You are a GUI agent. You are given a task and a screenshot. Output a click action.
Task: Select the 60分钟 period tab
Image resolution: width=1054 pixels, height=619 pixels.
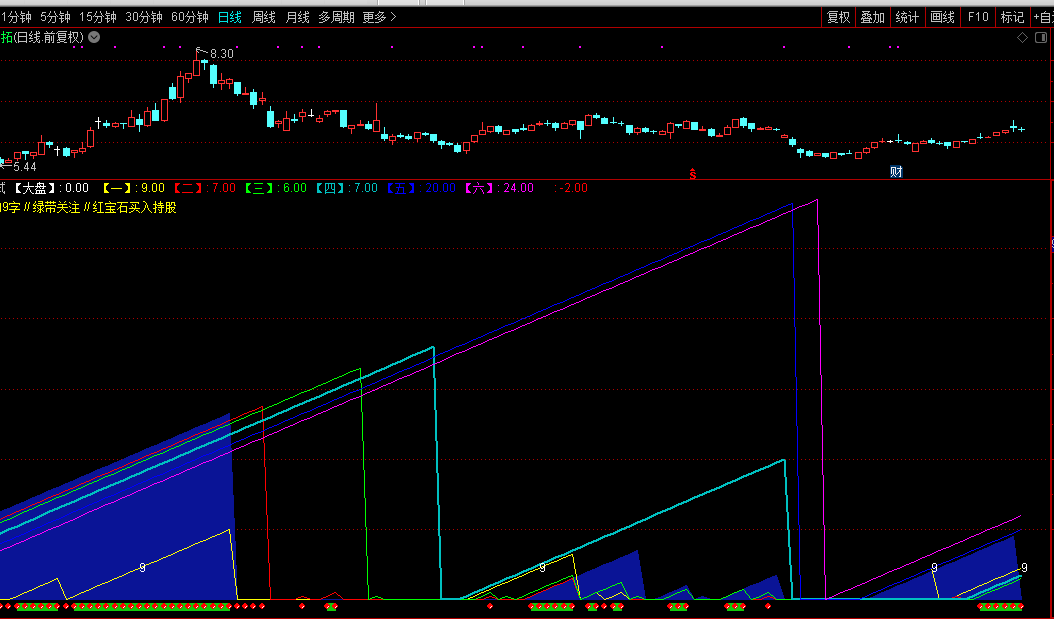click(x=189, y=17)
